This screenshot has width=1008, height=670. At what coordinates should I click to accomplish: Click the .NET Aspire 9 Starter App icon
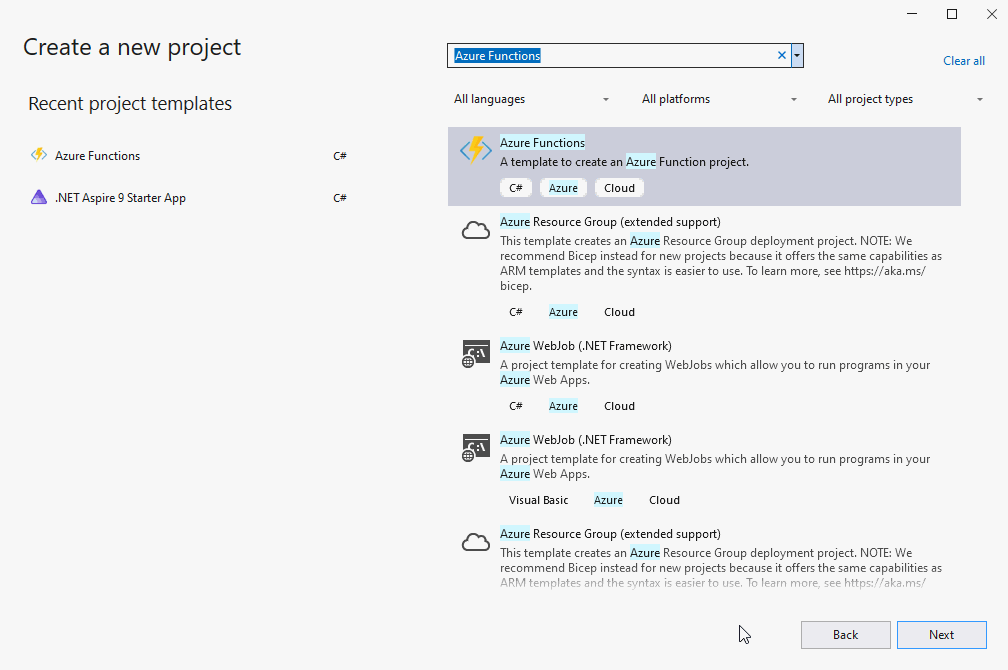coord(38,197)
